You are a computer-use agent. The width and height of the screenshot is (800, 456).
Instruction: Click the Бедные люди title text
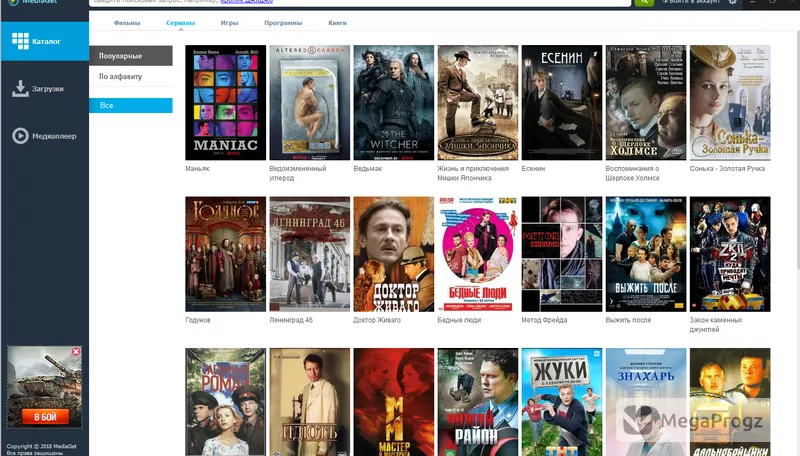click(459, 320)
